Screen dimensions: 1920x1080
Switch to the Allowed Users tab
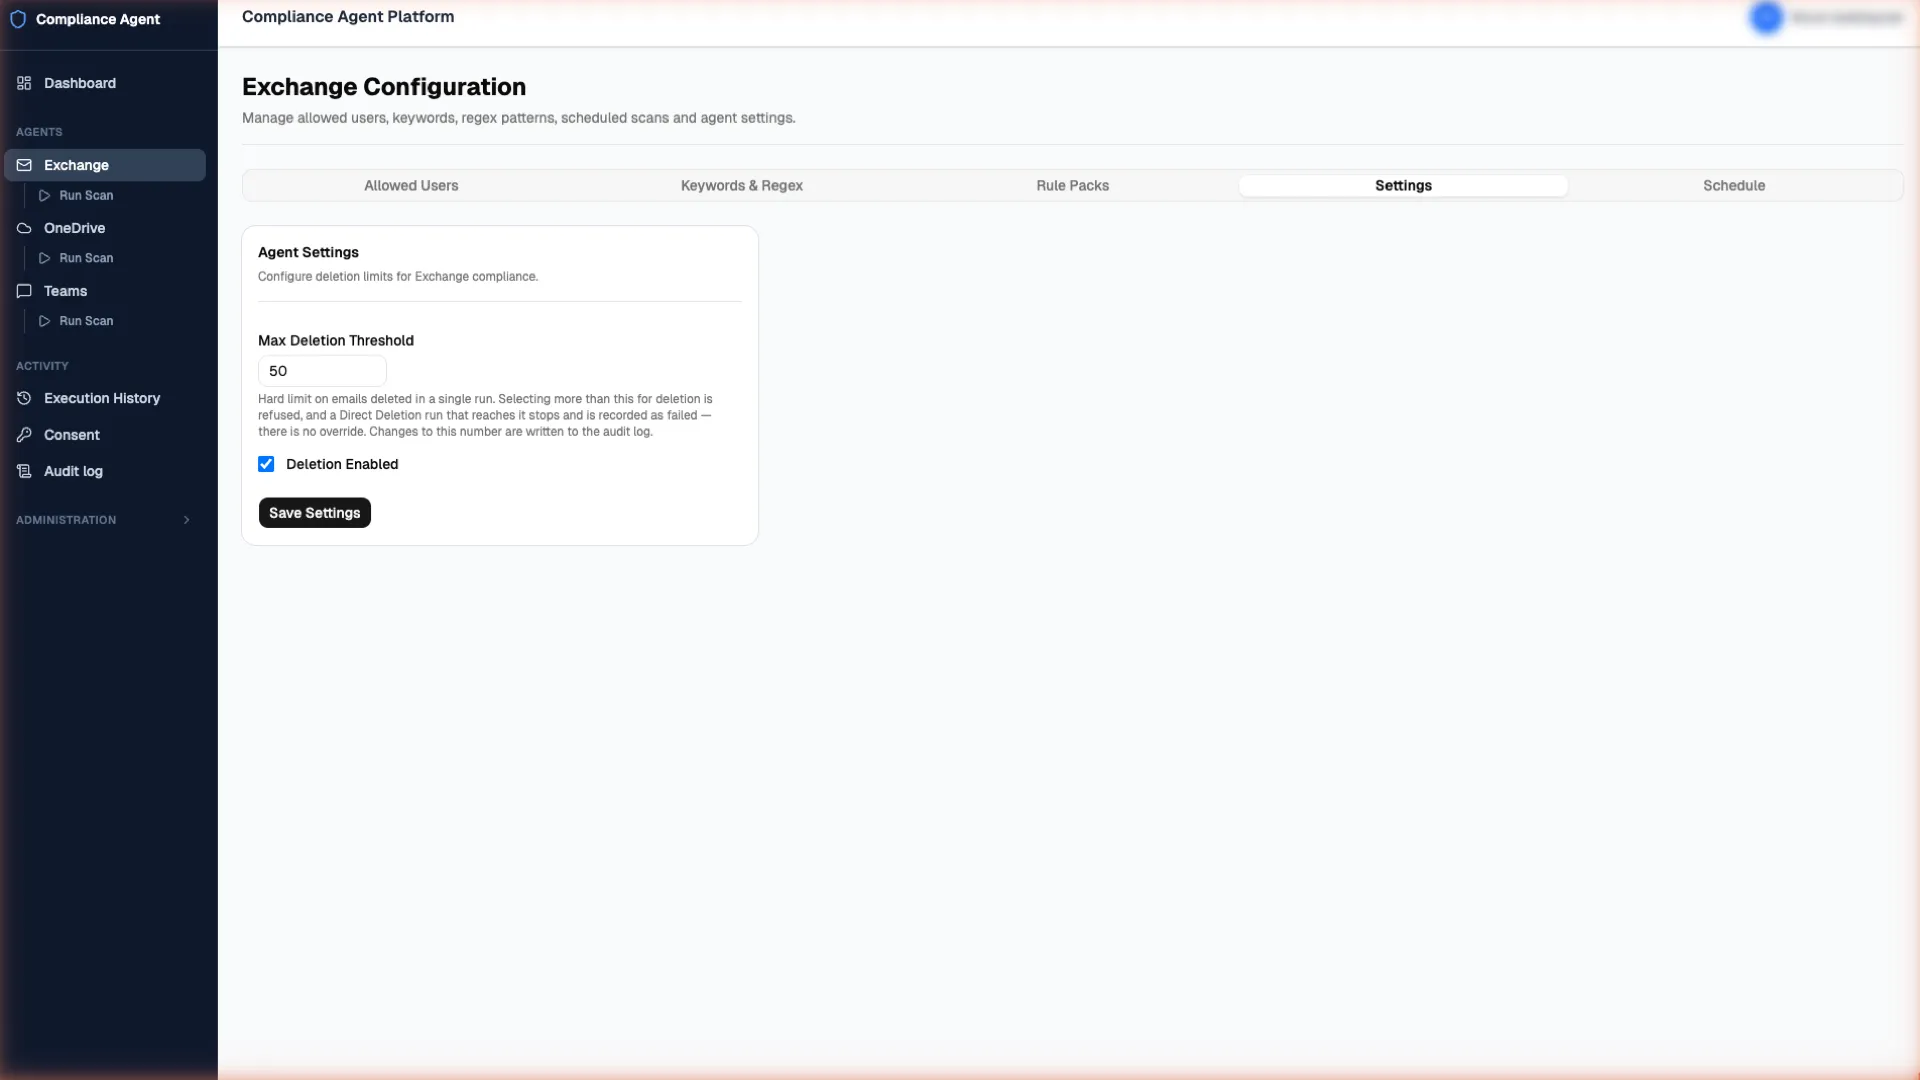tap(411, 186)
